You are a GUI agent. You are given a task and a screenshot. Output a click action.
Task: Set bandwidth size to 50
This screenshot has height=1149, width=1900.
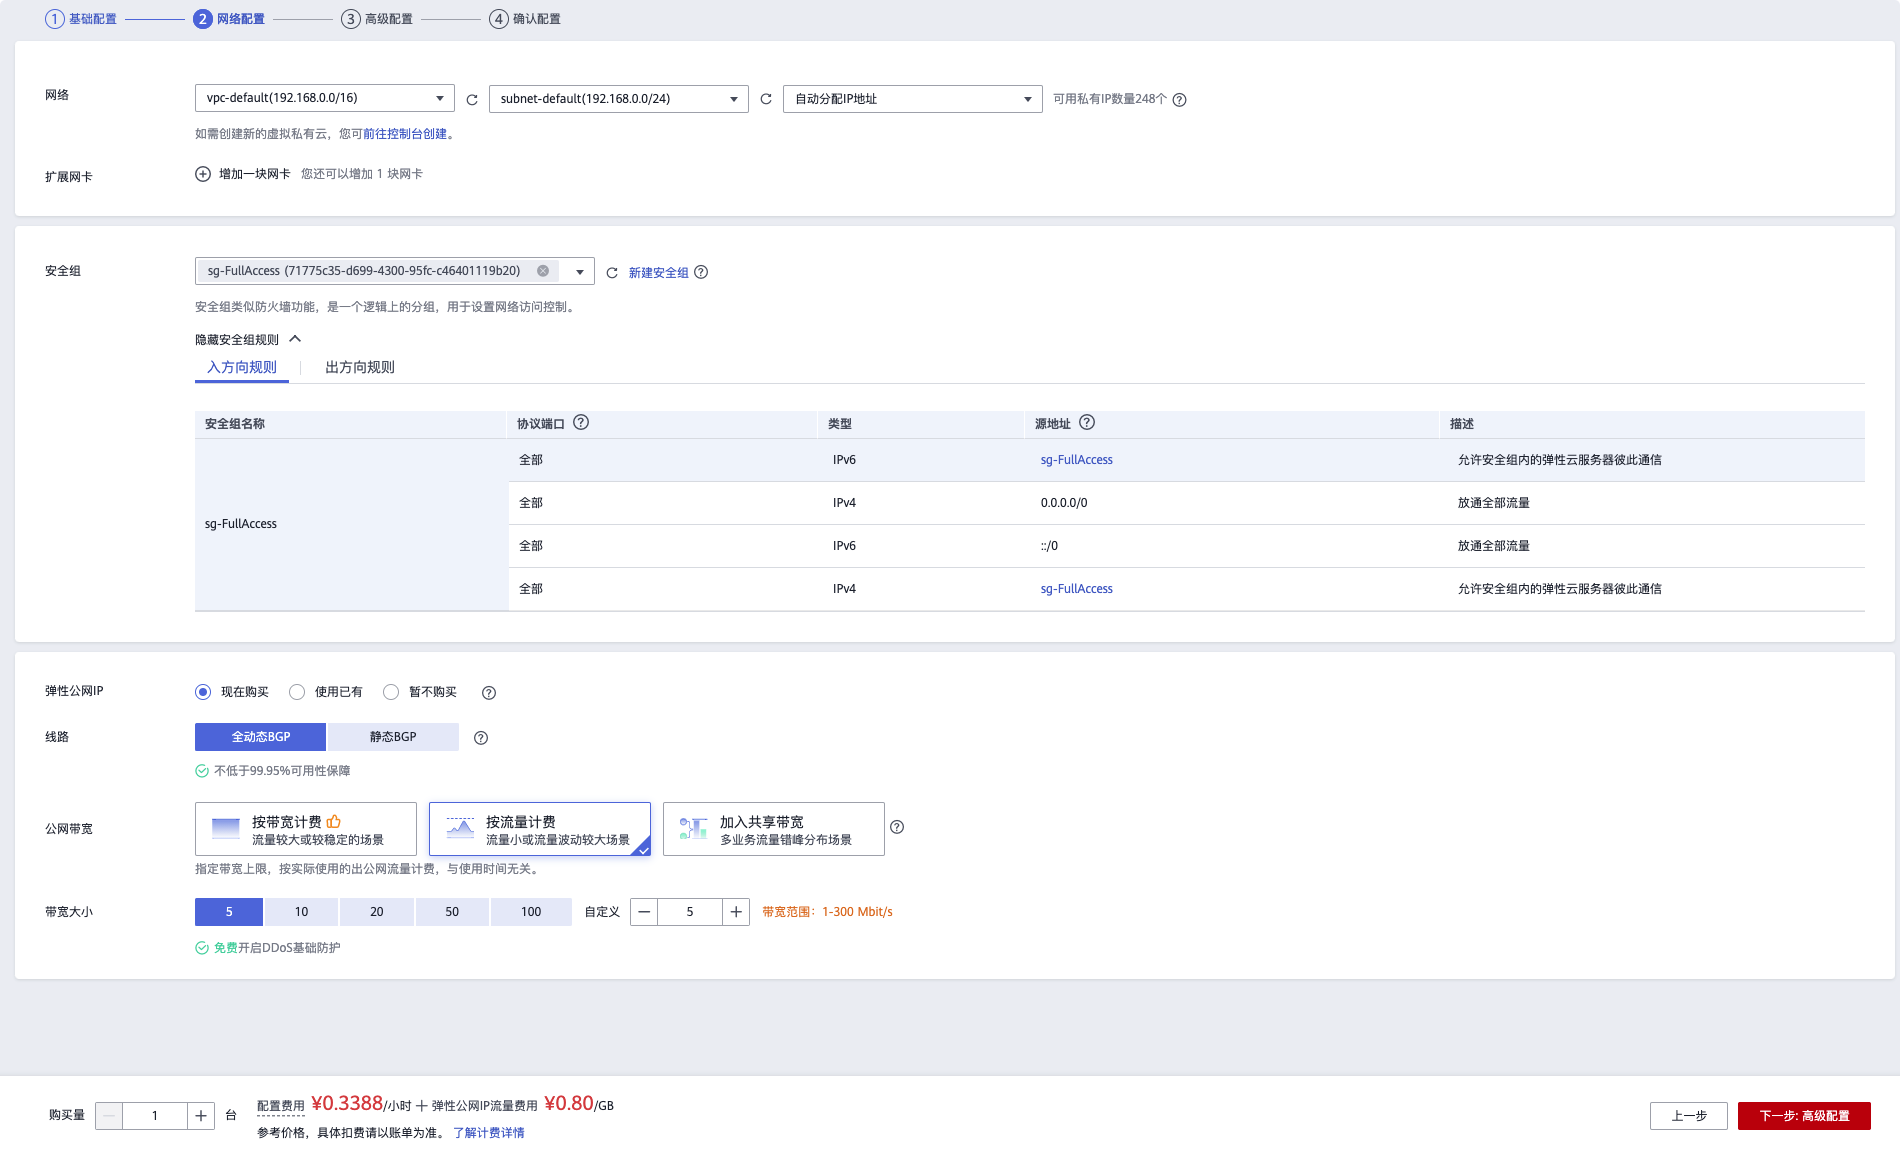(452, 912)
